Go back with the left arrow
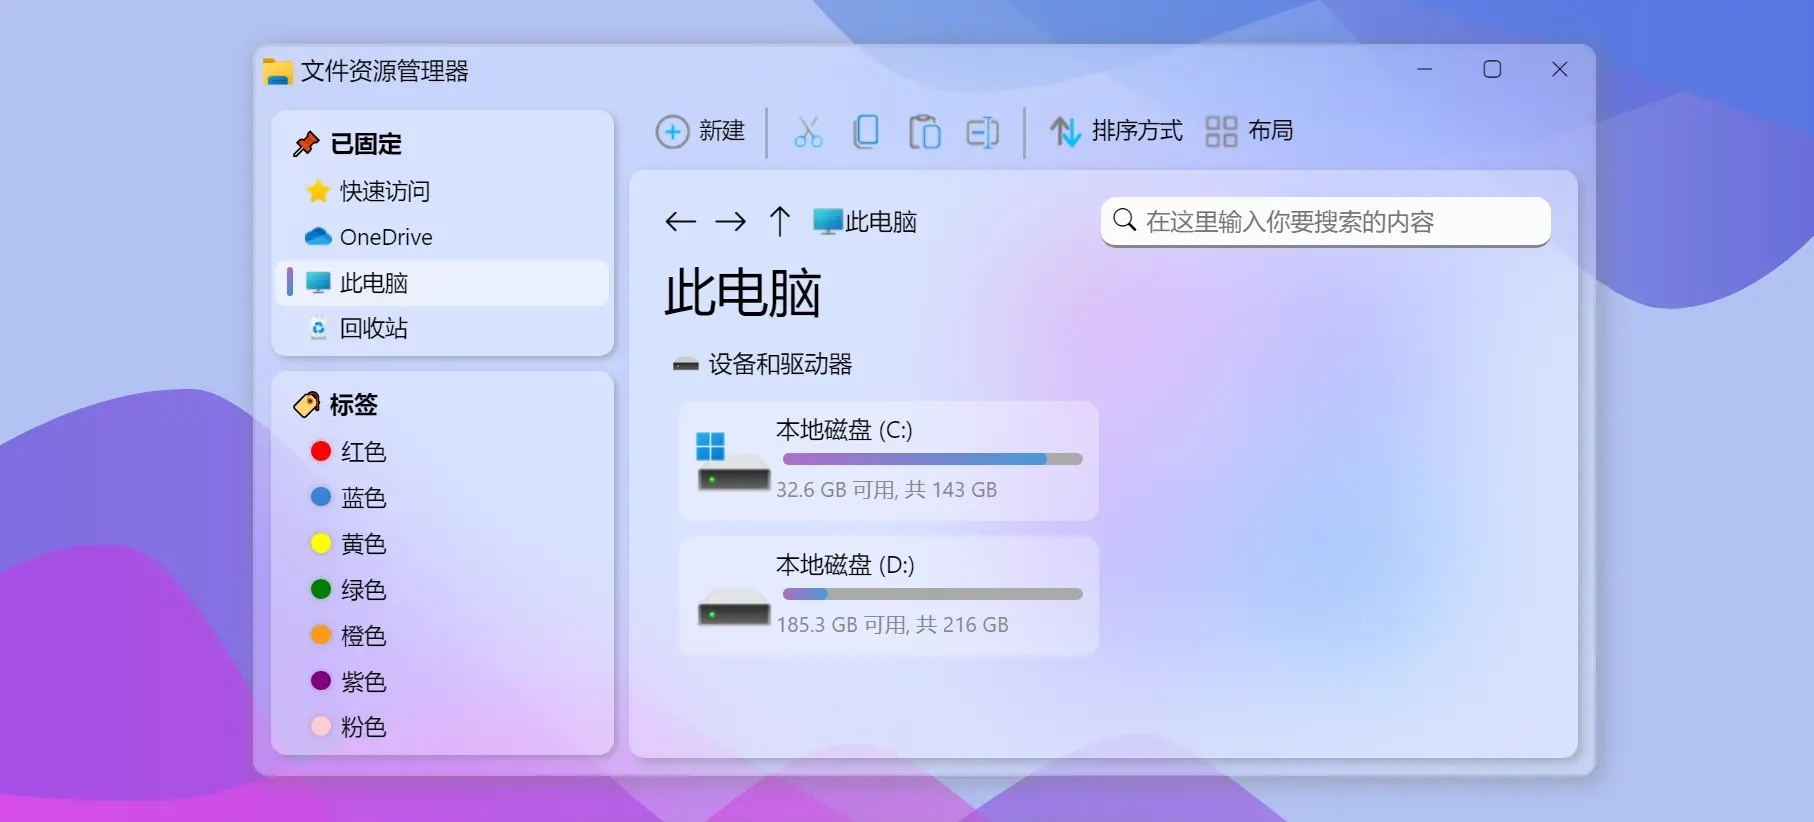This screenshot has width=1814, height=822. [680, 222]
